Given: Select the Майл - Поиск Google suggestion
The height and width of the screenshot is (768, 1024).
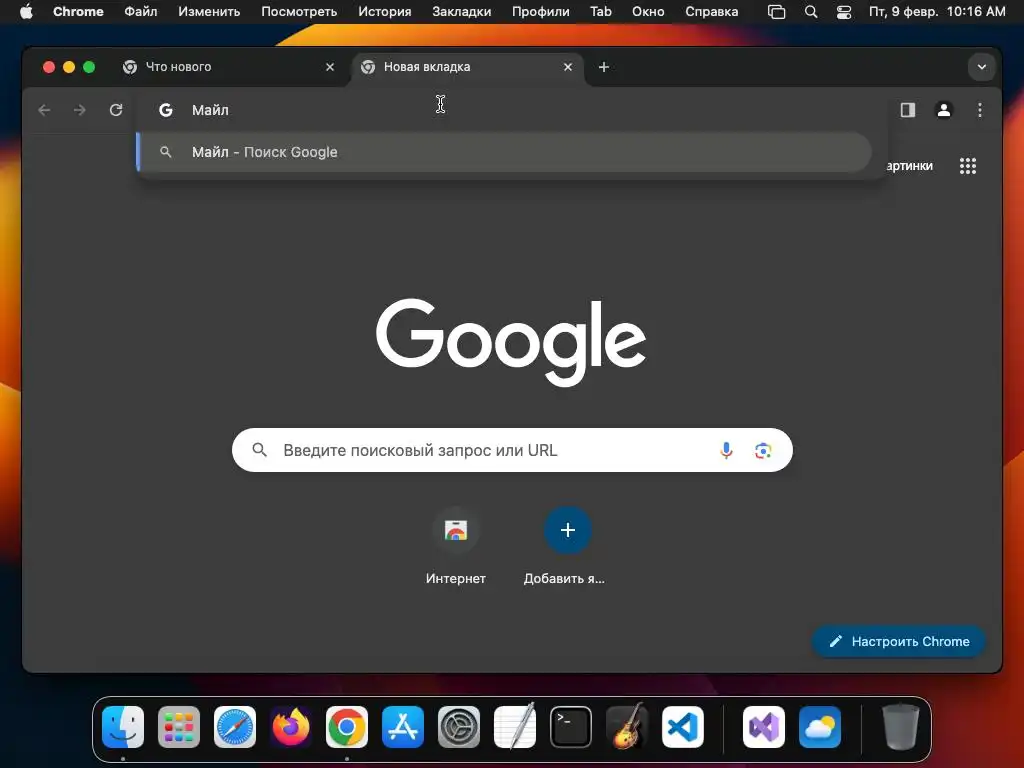Looking at the screenshot, I should coord(505,152).
